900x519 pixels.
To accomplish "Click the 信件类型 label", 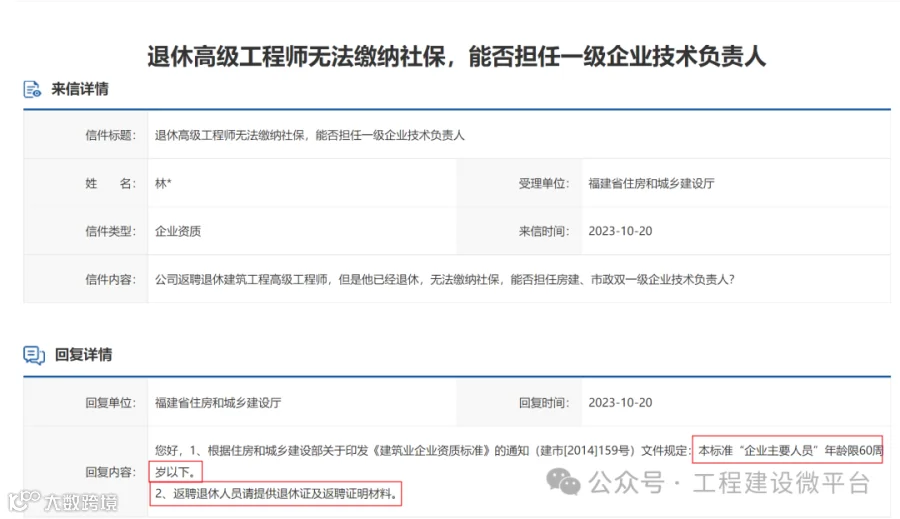I will [x=111, y=231].
